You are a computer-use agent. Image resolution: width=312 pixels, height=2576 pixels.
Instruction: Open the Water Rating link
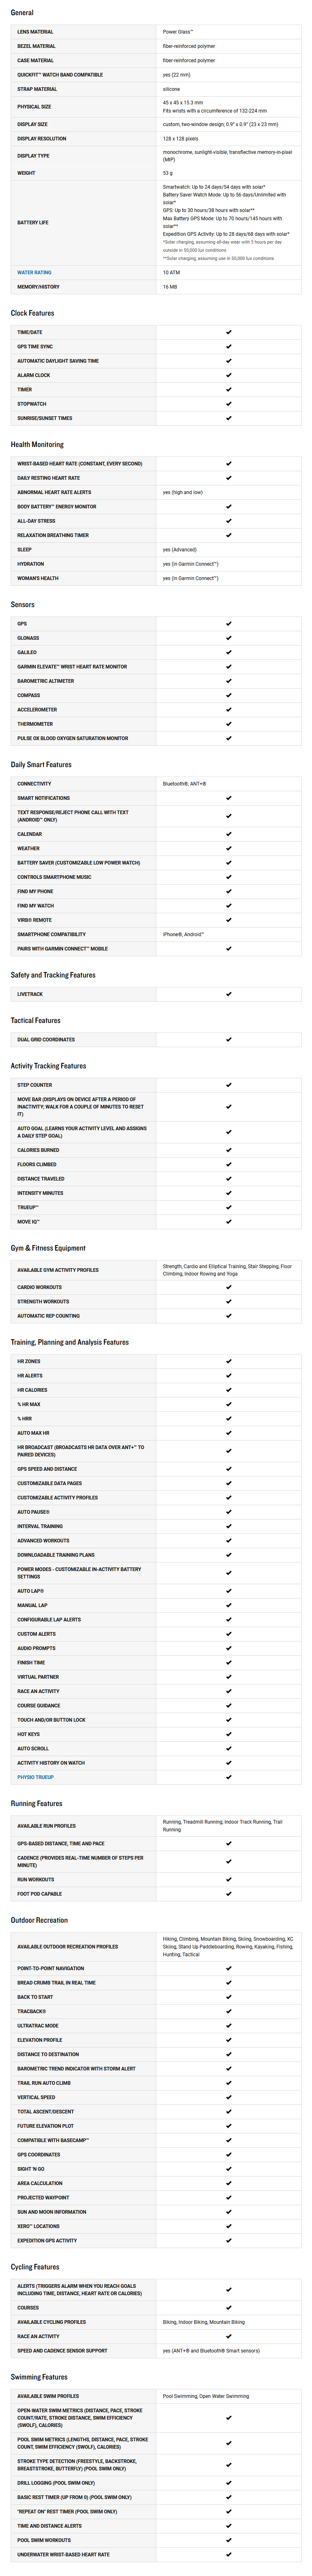(34, 272)
